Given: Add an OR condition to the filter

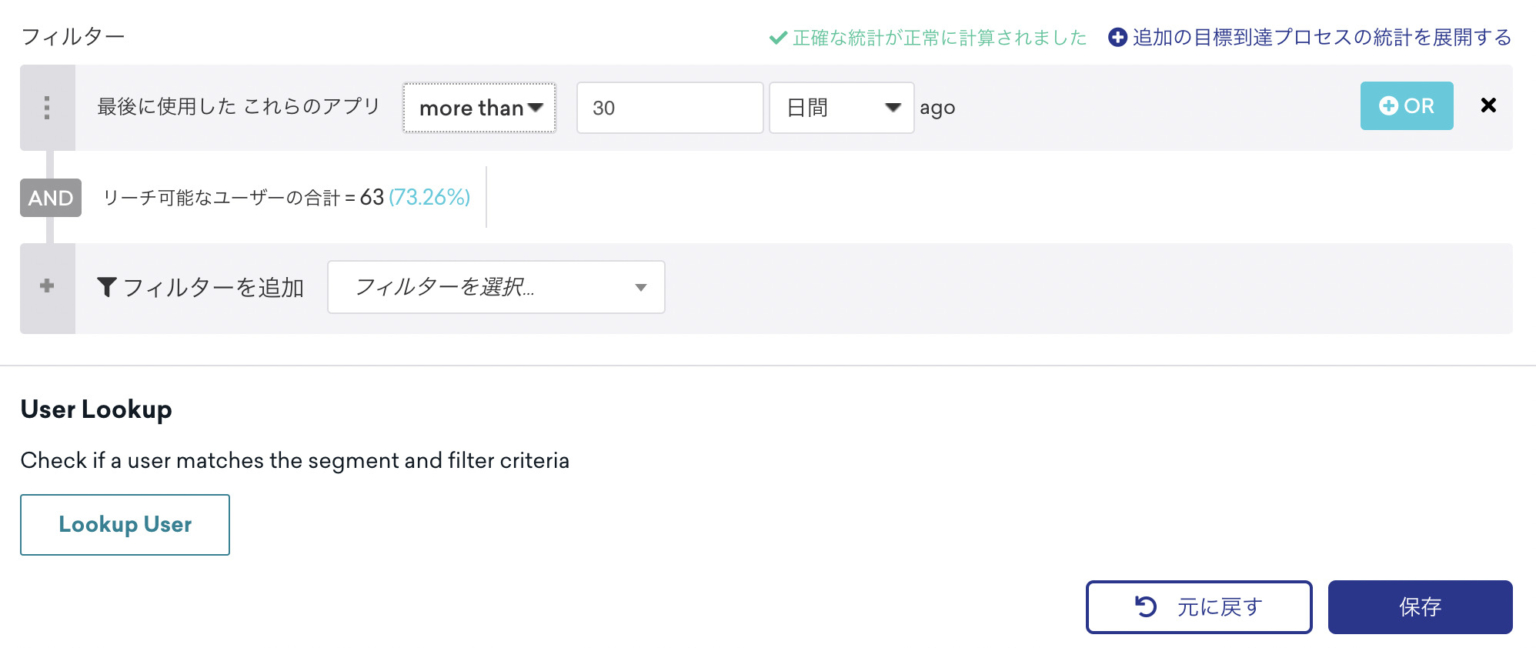Looking at the screenshot, I should tap(1406, 105).
